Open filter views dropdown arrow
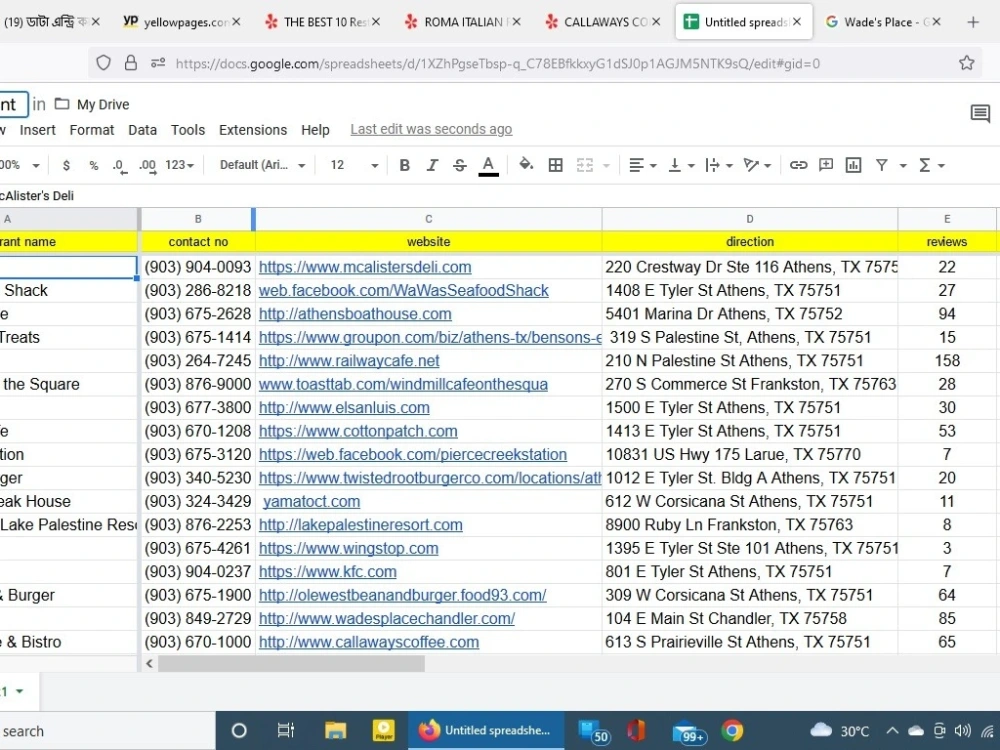Viewport: 1000px width, 750px height. tap(903, 166)
